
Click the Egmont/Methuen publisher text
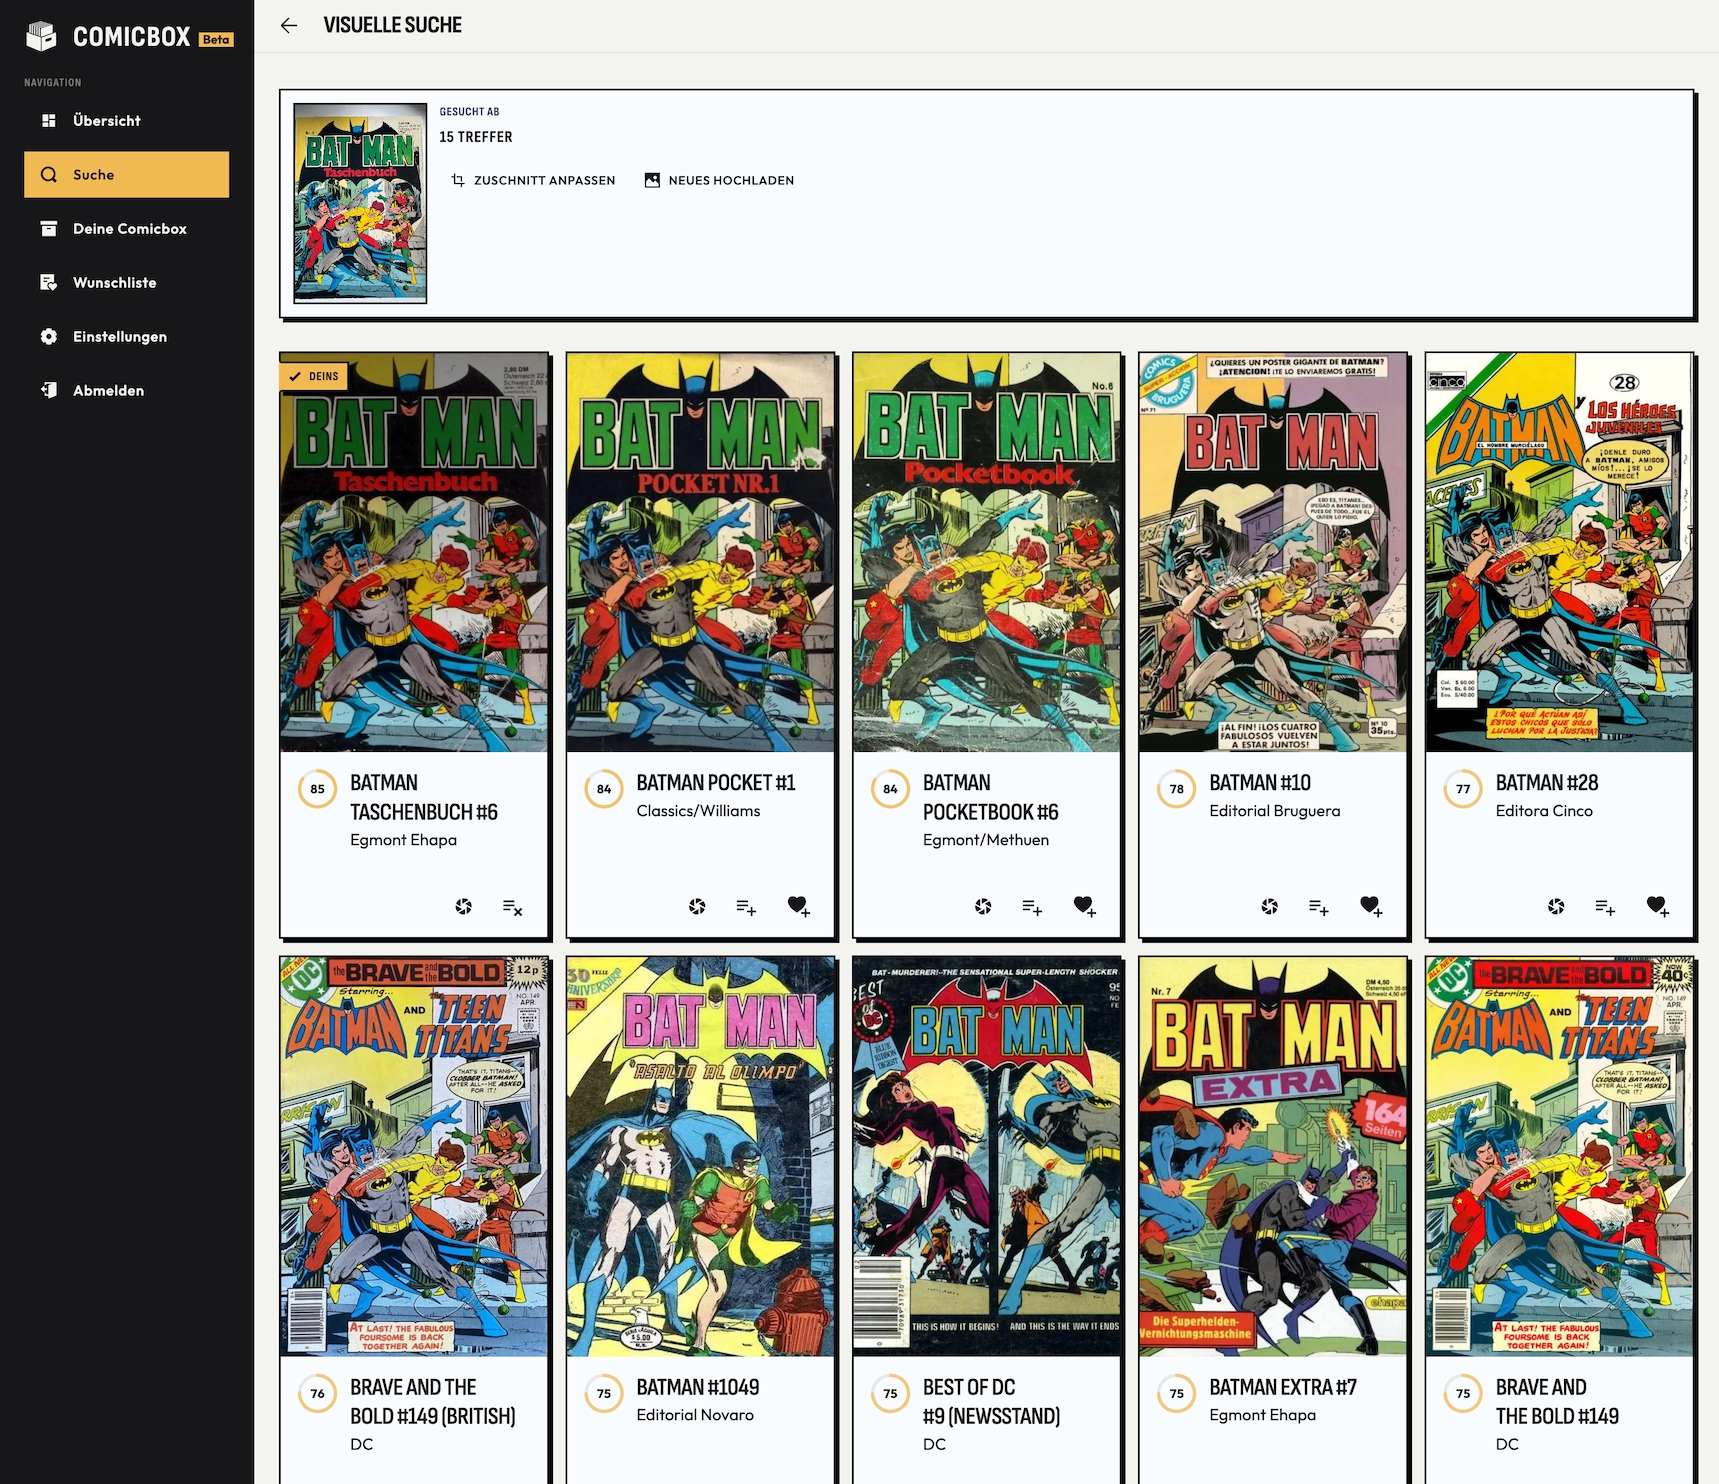pos(986,840)
